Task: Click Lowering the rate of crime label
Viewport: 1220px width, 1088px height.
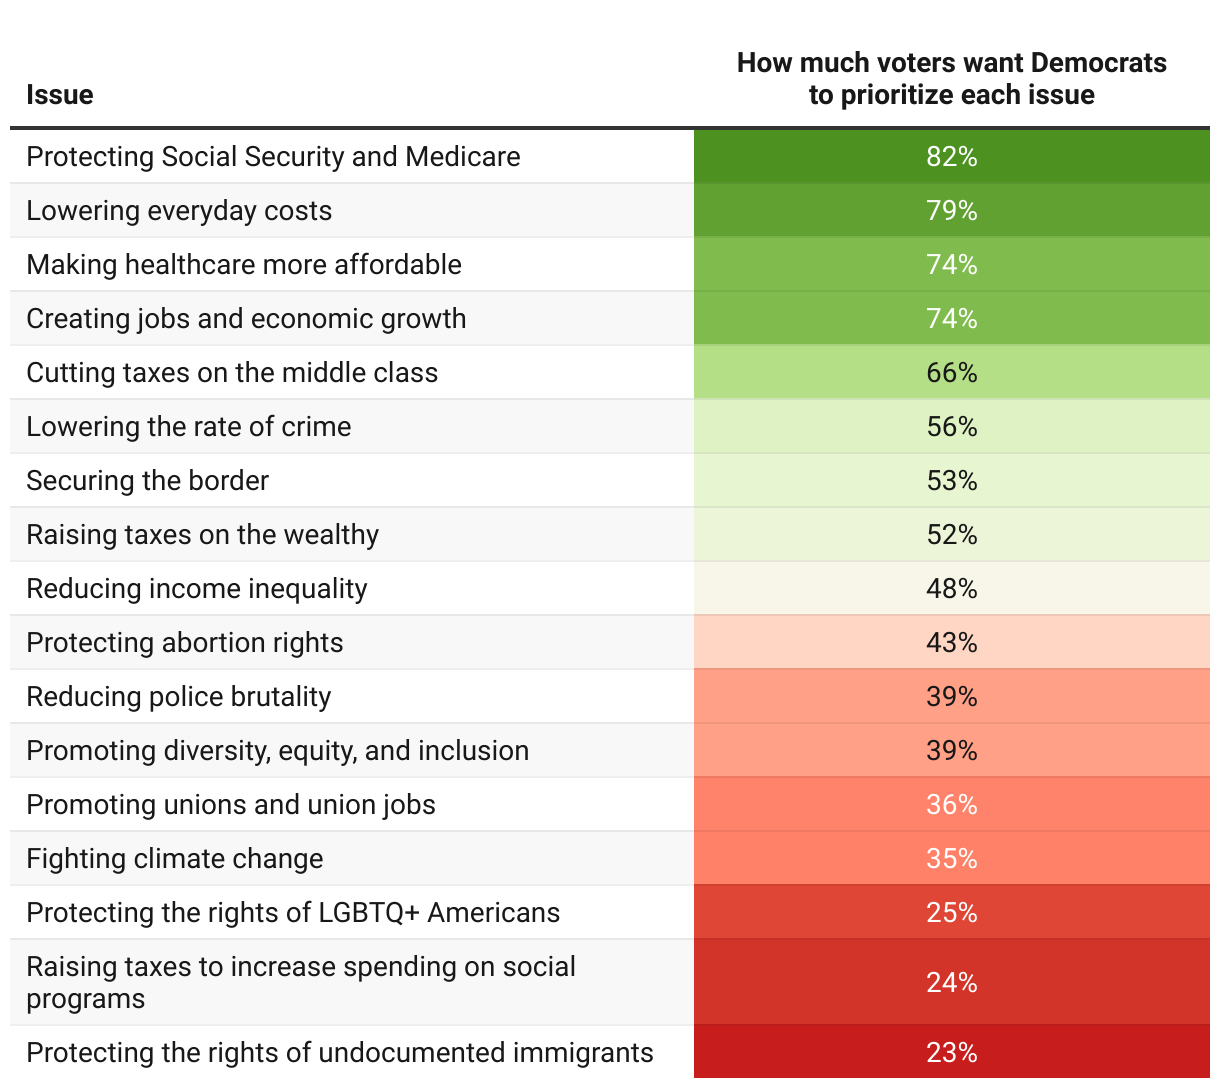Action: pos(189,427)
